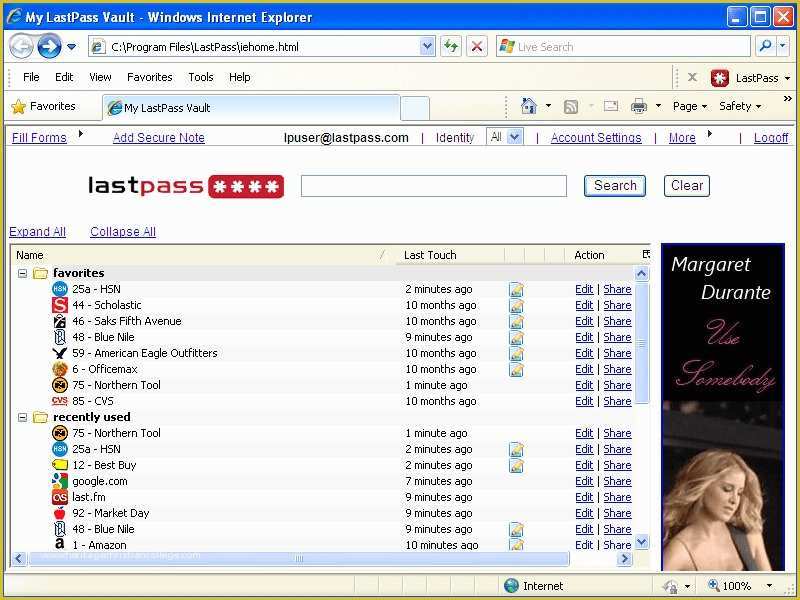Click the LastPass toolbar asterisk icon

click(x=719, y=78)
